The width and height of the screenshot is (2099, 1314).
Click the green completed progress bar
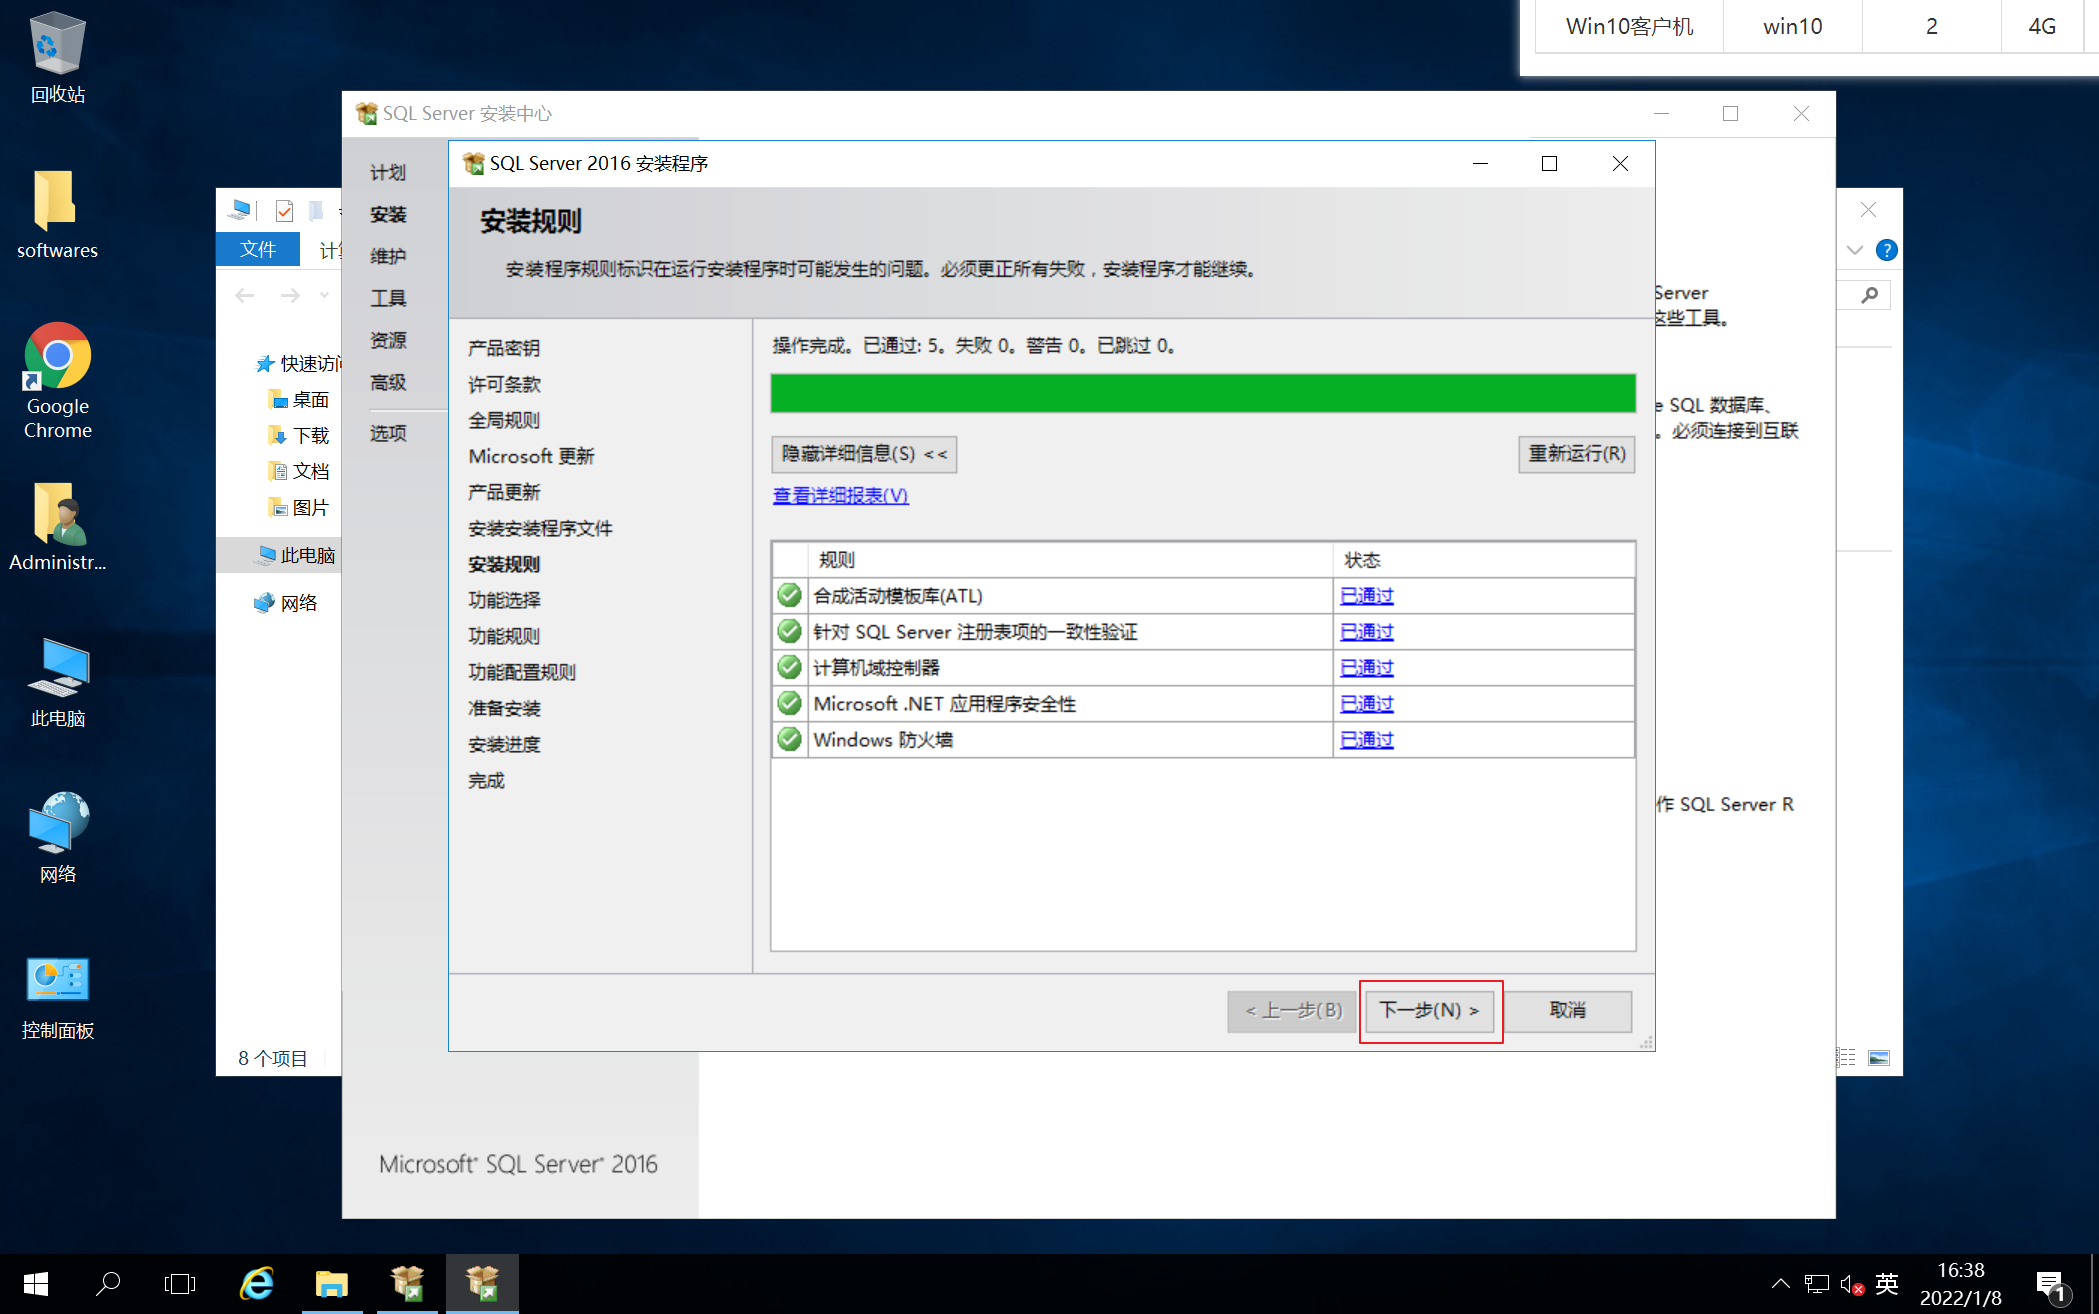coord(1203,393)
